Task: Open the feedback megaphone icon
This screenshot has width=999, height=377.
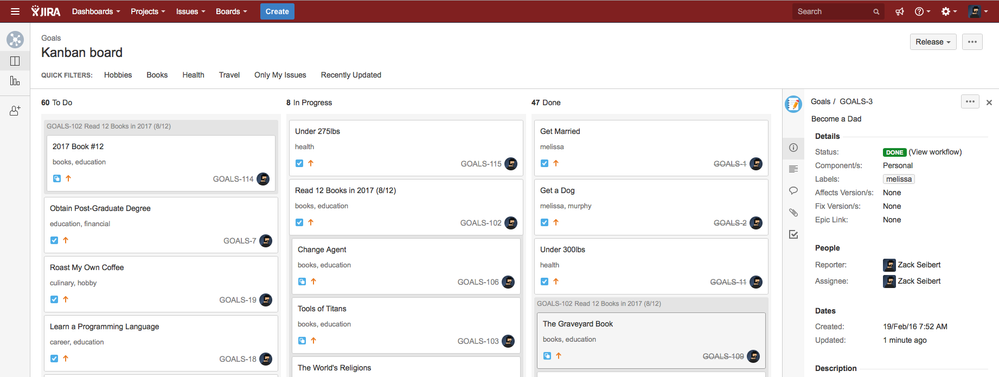Action: (899, 11)
